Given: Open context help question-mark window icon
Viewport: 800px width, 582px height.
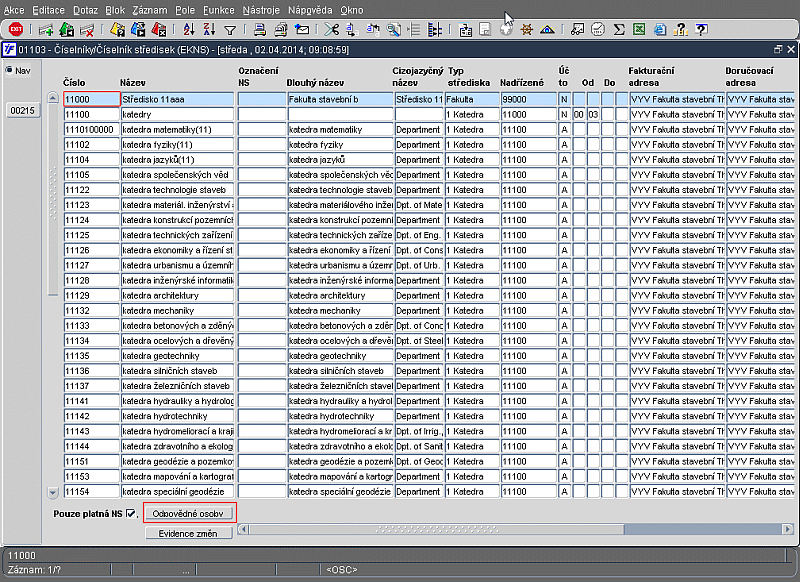Looking at the screenshot, I should [702, 30].
